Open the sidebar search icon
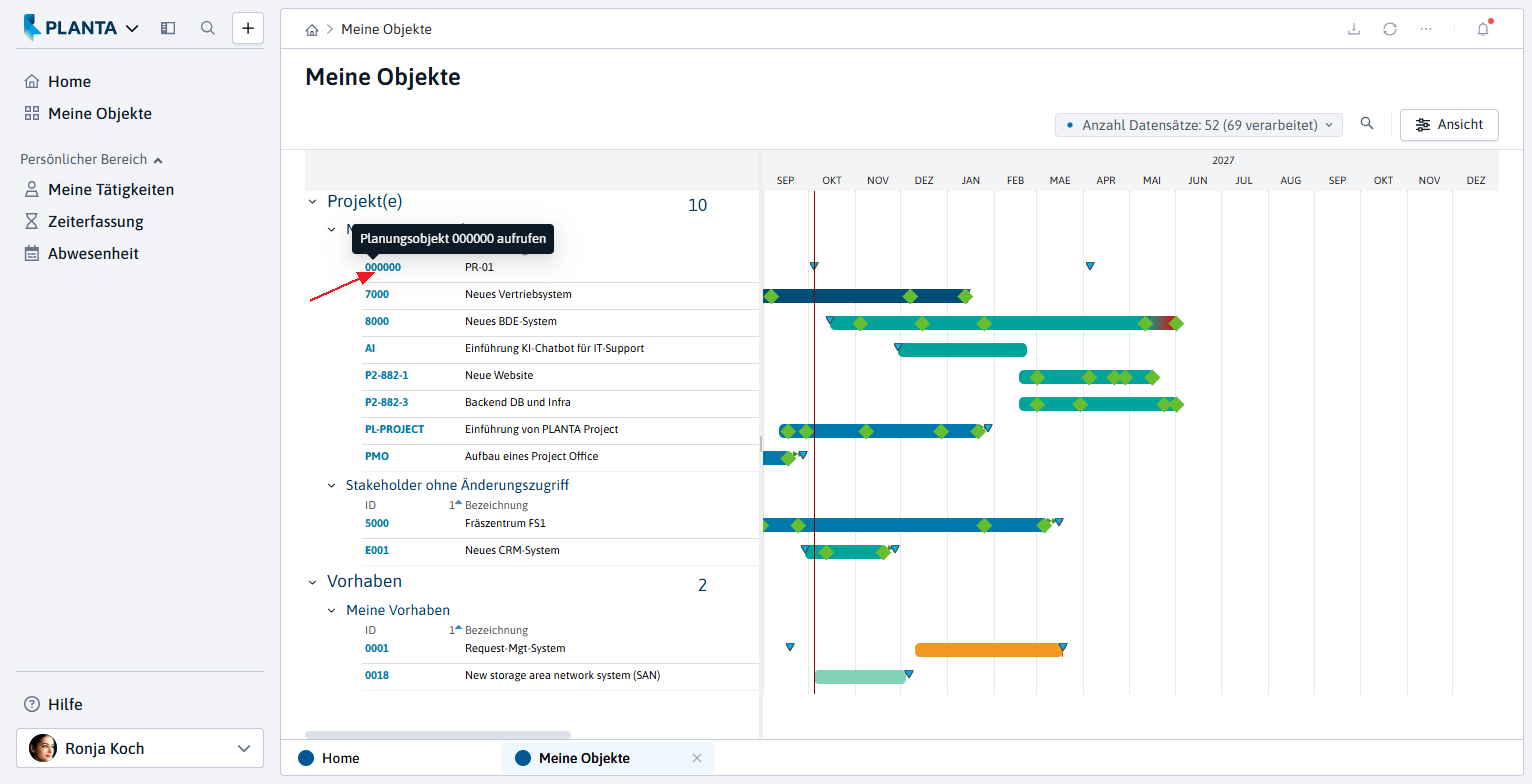 208,28
